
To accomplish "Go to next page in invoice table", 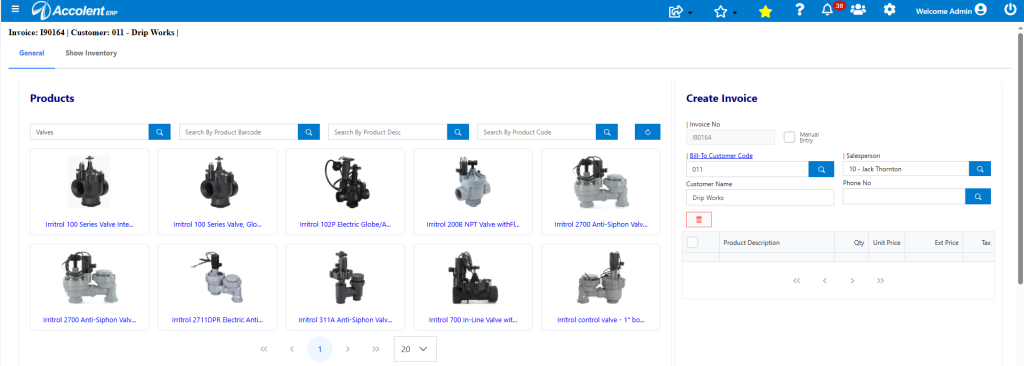I will [x=852, y=280].
